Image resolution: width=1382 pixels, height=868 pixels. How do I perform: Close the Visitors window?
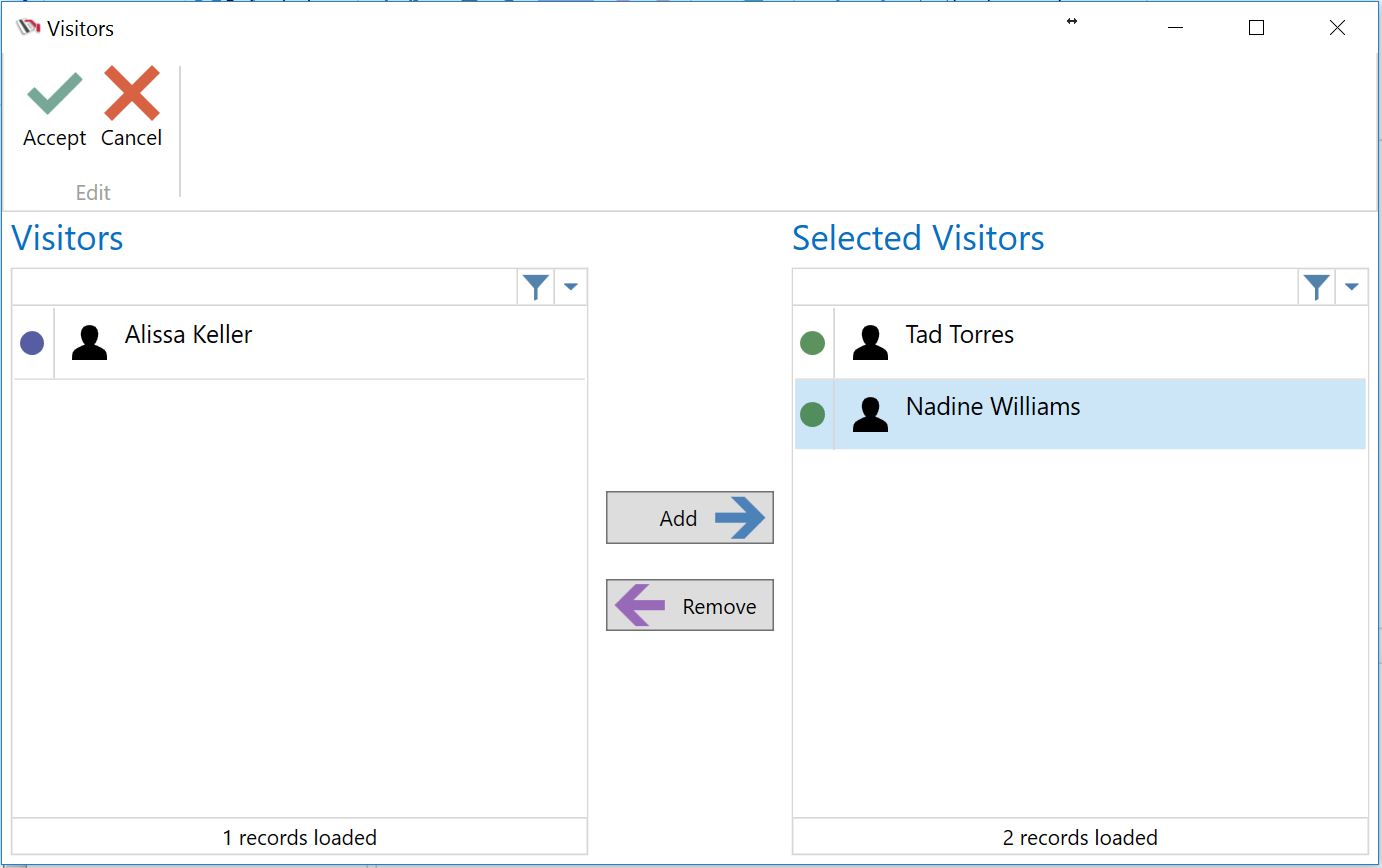pyautogui.click(x=1337, y=28)
